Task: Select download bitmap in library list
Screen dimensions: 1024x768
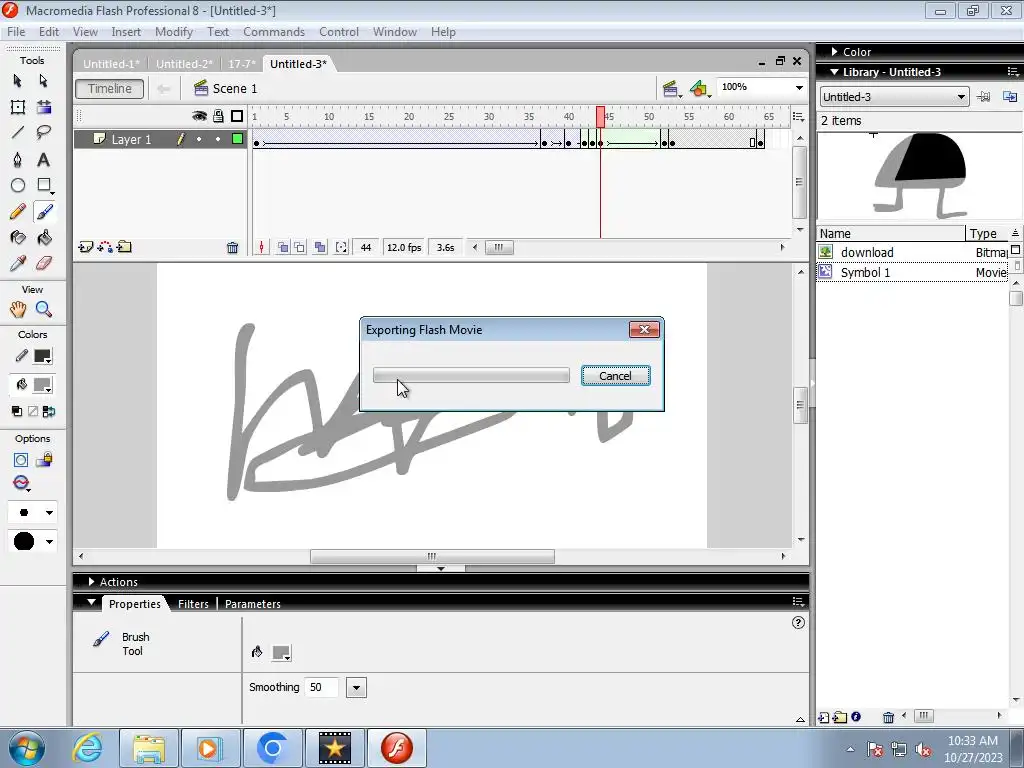Action: point(912,252)
